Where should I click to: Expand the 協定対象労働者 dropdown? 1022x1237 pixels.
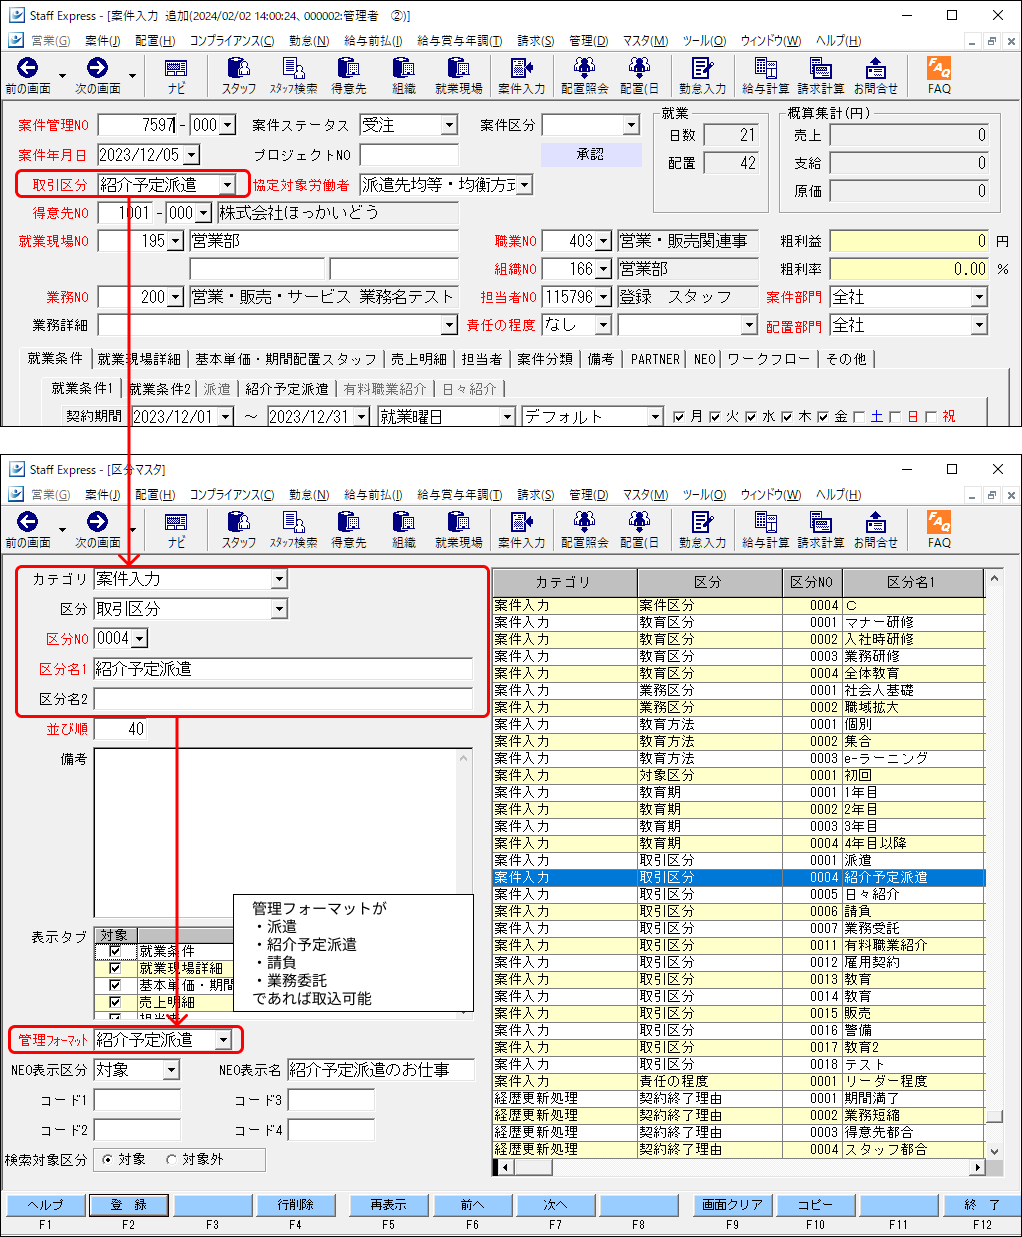(524, 185)
